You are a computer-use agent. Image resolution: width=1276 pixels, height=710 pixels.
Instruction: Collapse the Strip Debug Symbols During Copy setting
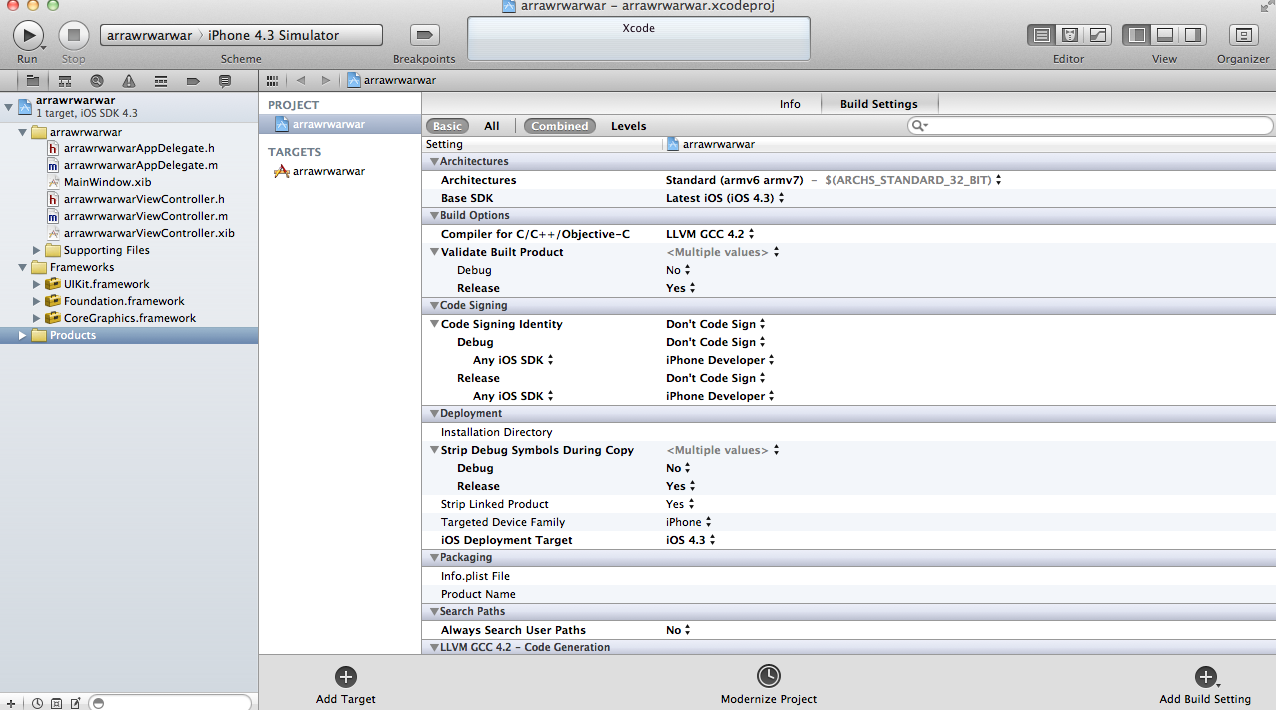click(x=434, y=450)
